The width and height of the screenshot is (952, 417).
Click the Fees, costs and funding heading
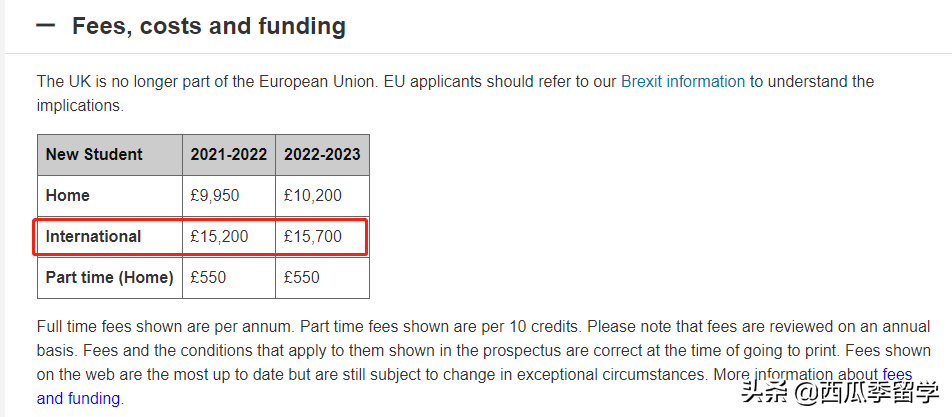(208, 27)
